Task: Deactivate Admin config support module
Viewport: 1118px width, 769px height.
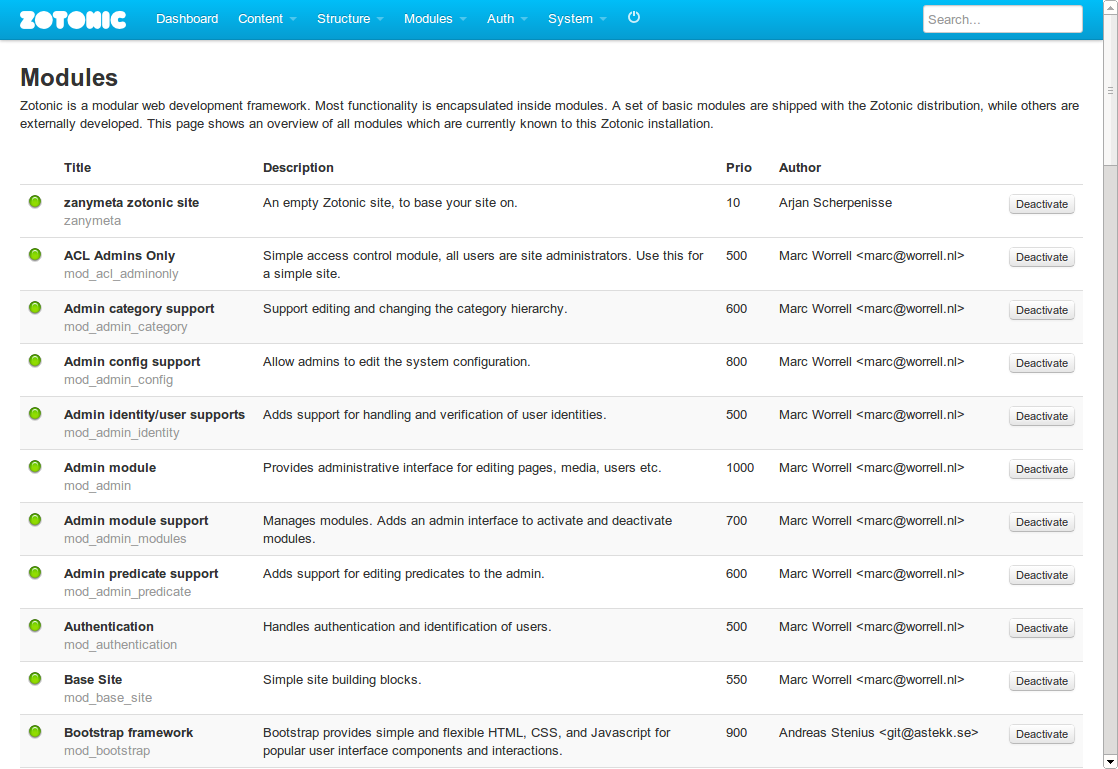Action: (1042, 363)
